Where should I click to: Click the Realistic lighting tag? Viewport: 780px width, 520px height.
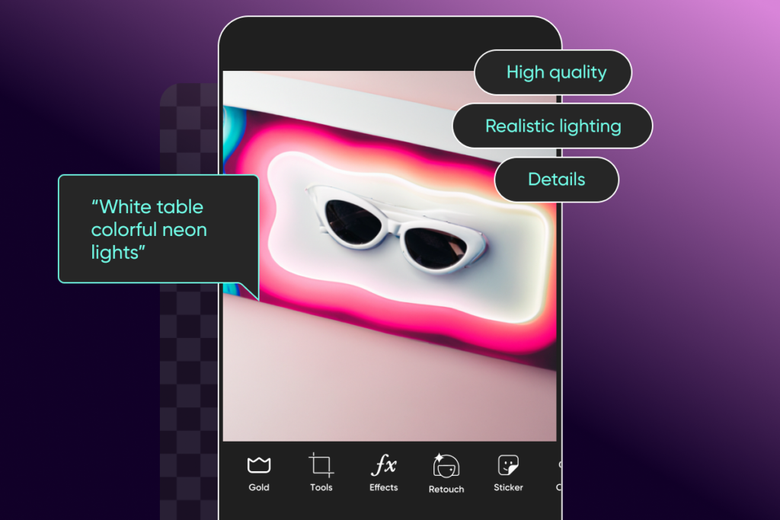553,126
